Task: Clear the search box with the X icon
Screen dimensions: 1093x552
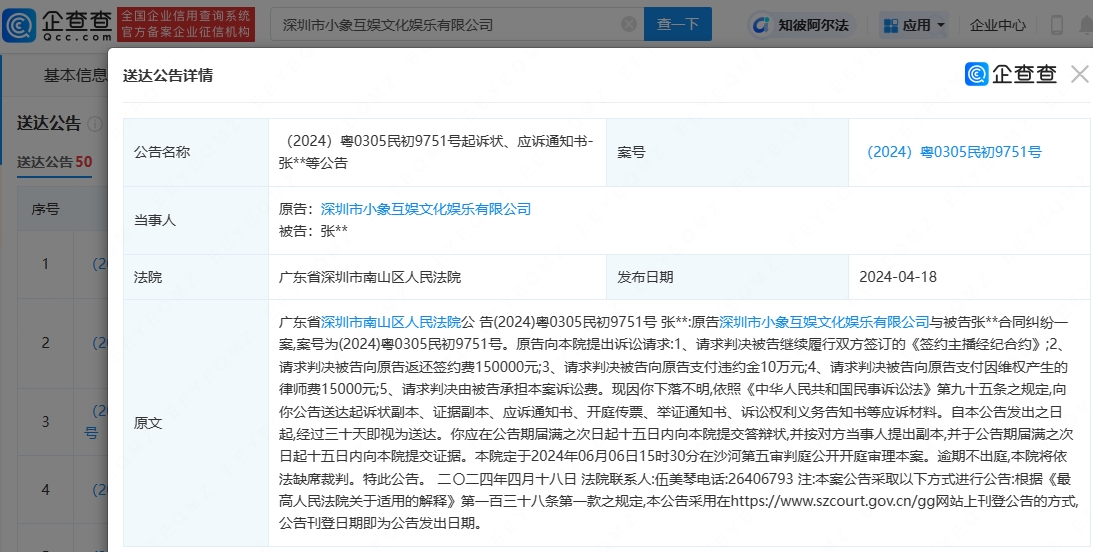Action: click(x=629, y=24)
